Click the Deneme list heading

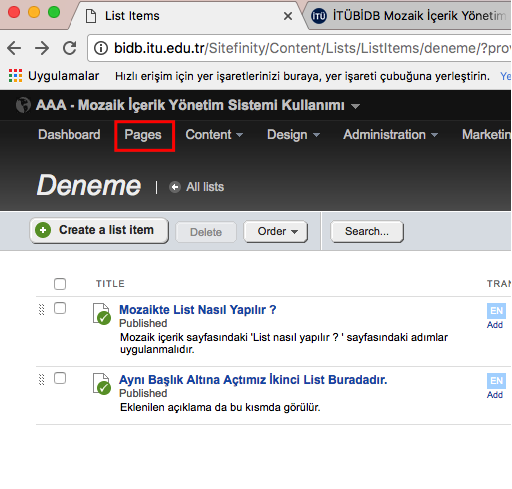[x=89, y=186]
